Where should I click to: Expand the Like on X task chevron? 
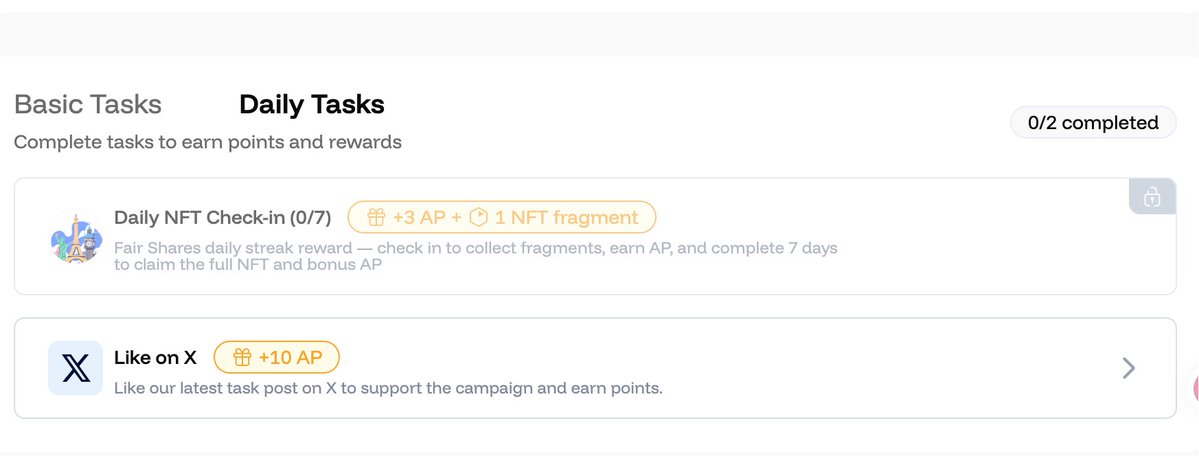pos(1129,368)
